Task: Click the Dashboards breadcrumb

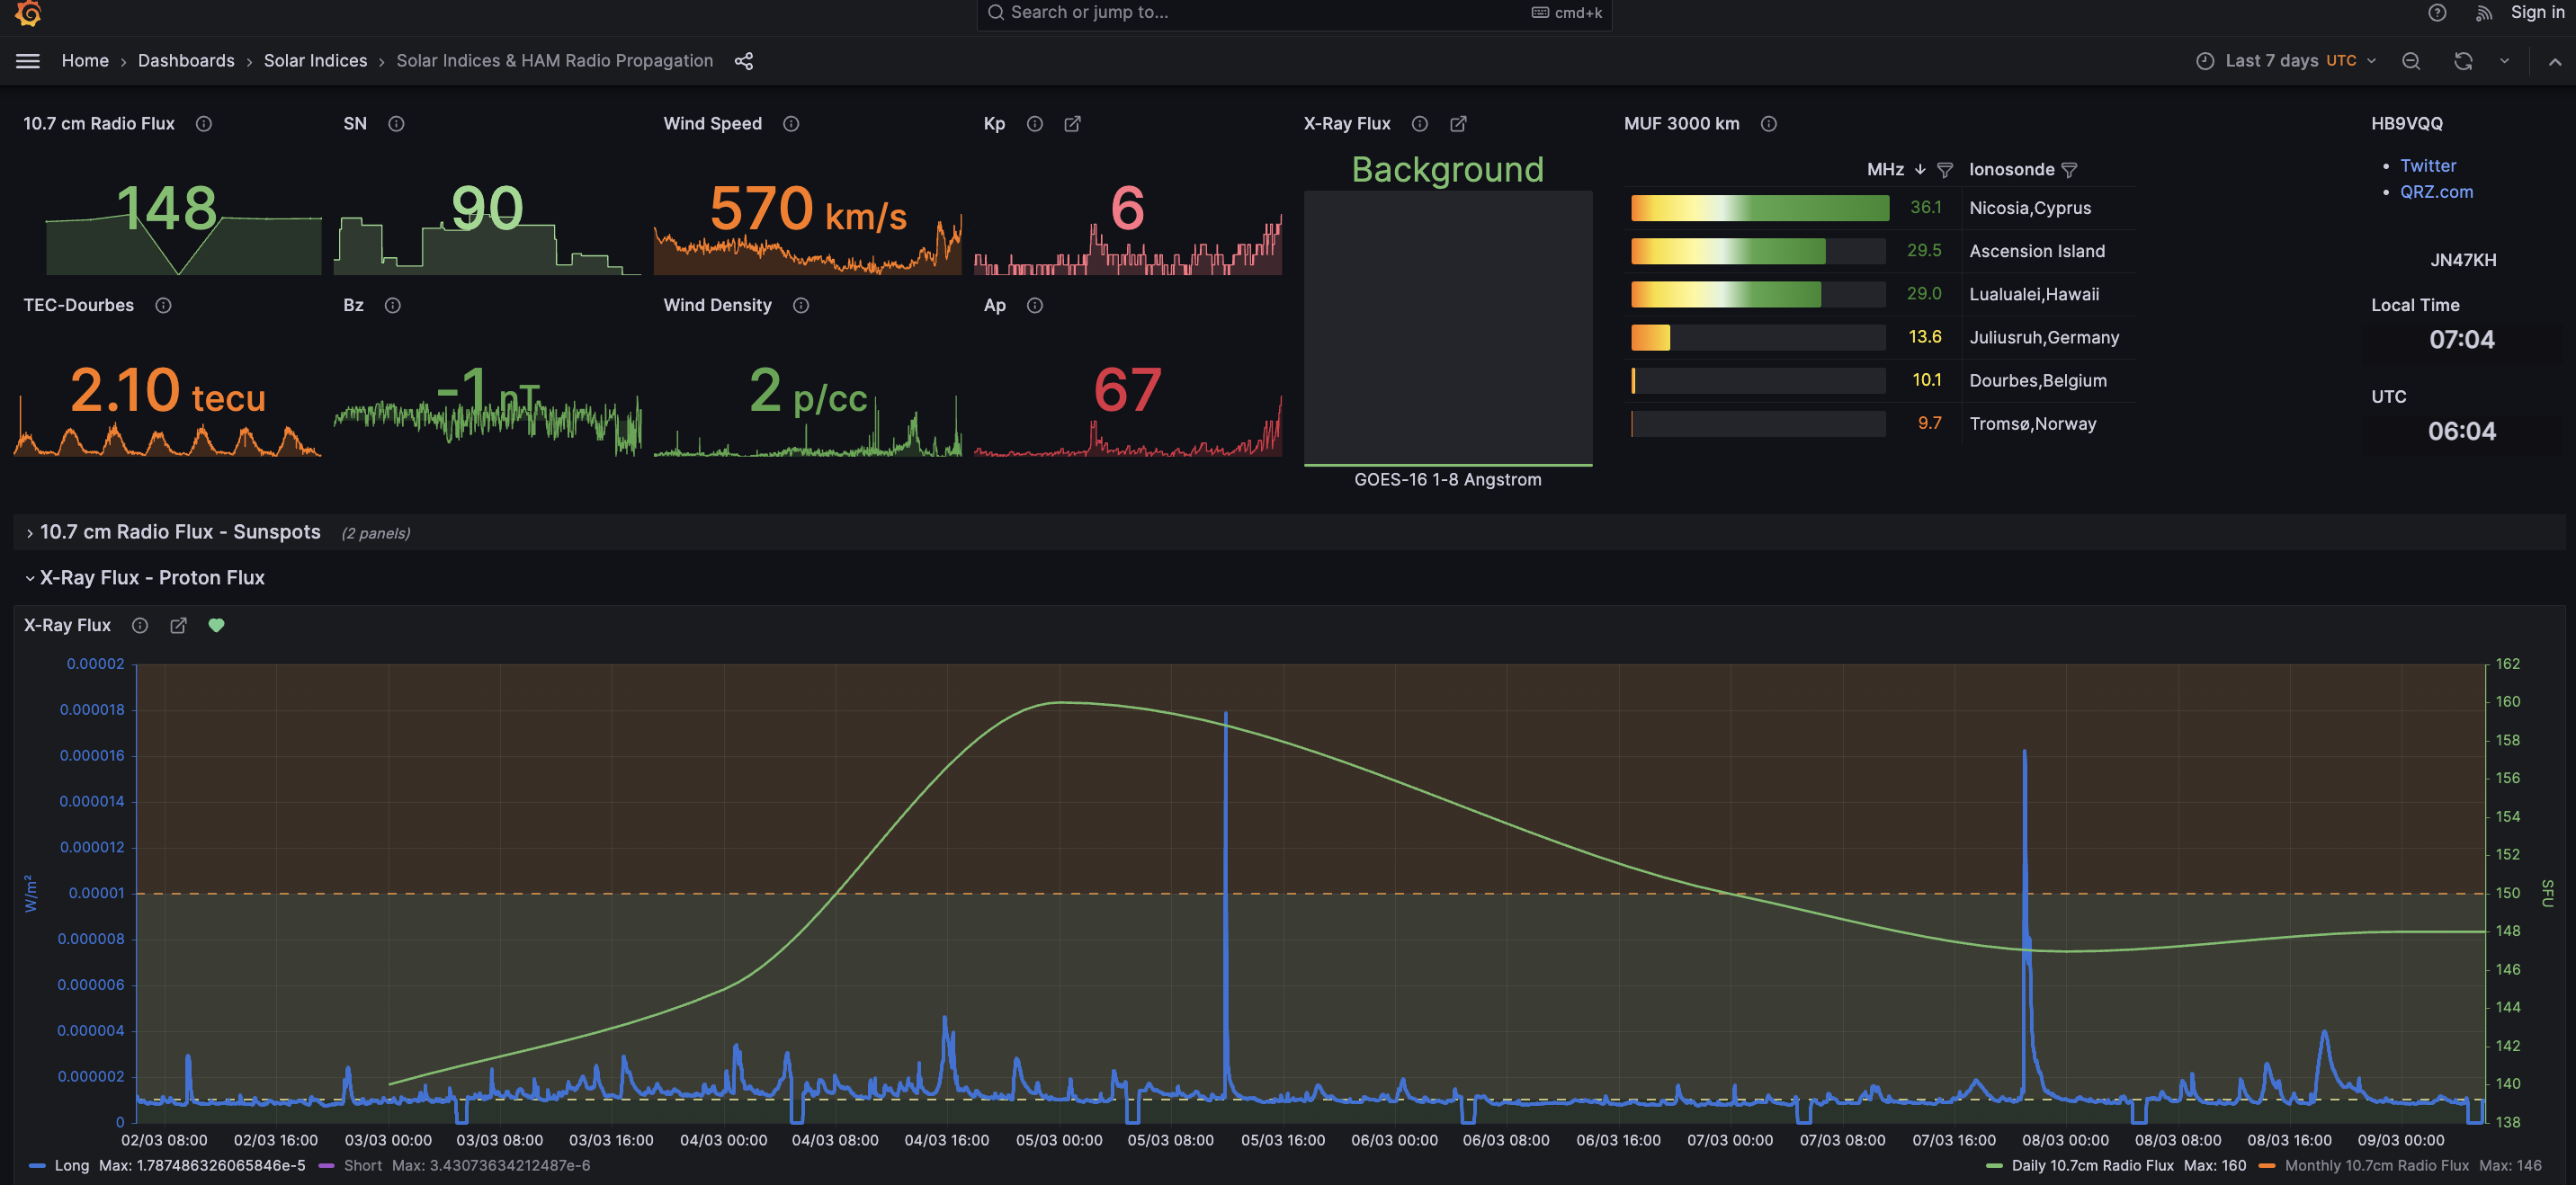Action: click(x=186, y=61)
